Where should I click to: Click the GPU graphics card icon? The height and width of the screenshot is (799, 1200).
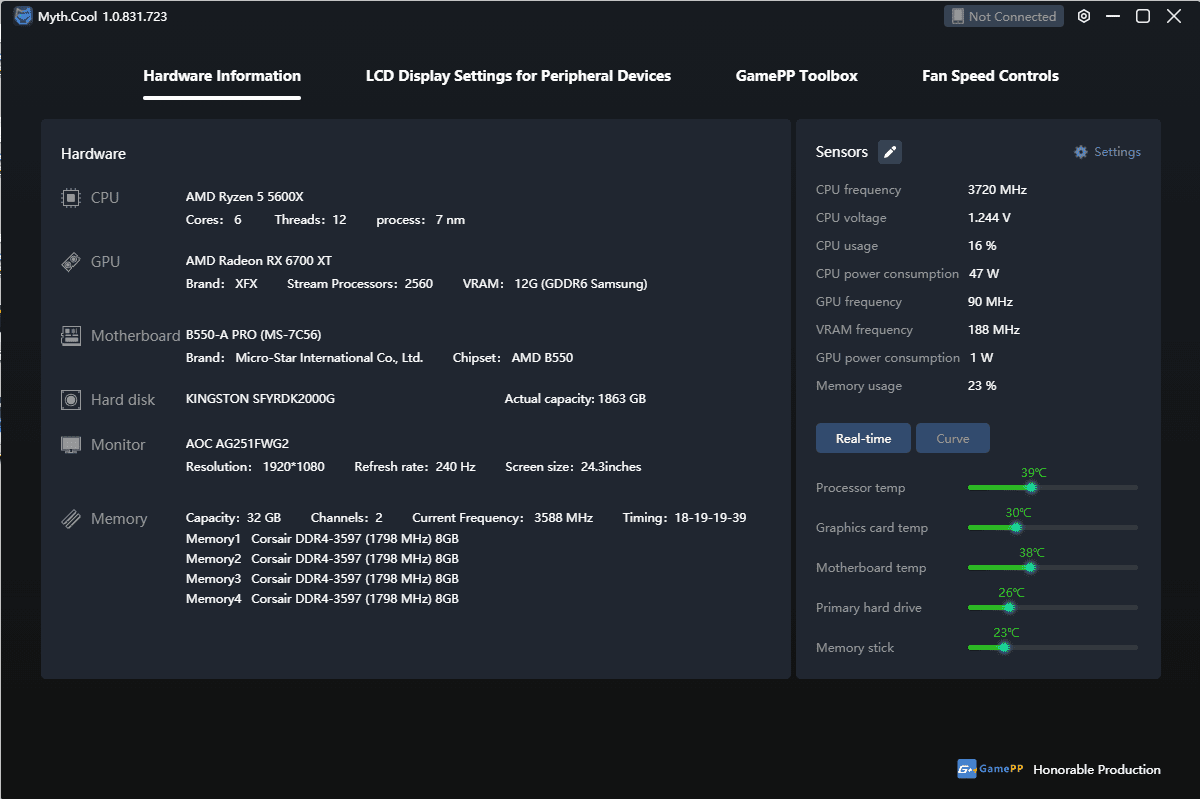click(71, 262)
